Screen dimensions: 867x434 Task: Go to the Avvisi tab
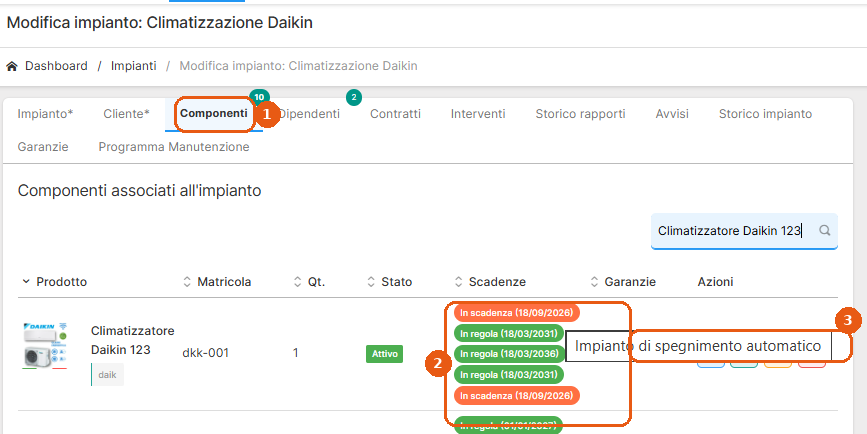[x=672, y=114]
